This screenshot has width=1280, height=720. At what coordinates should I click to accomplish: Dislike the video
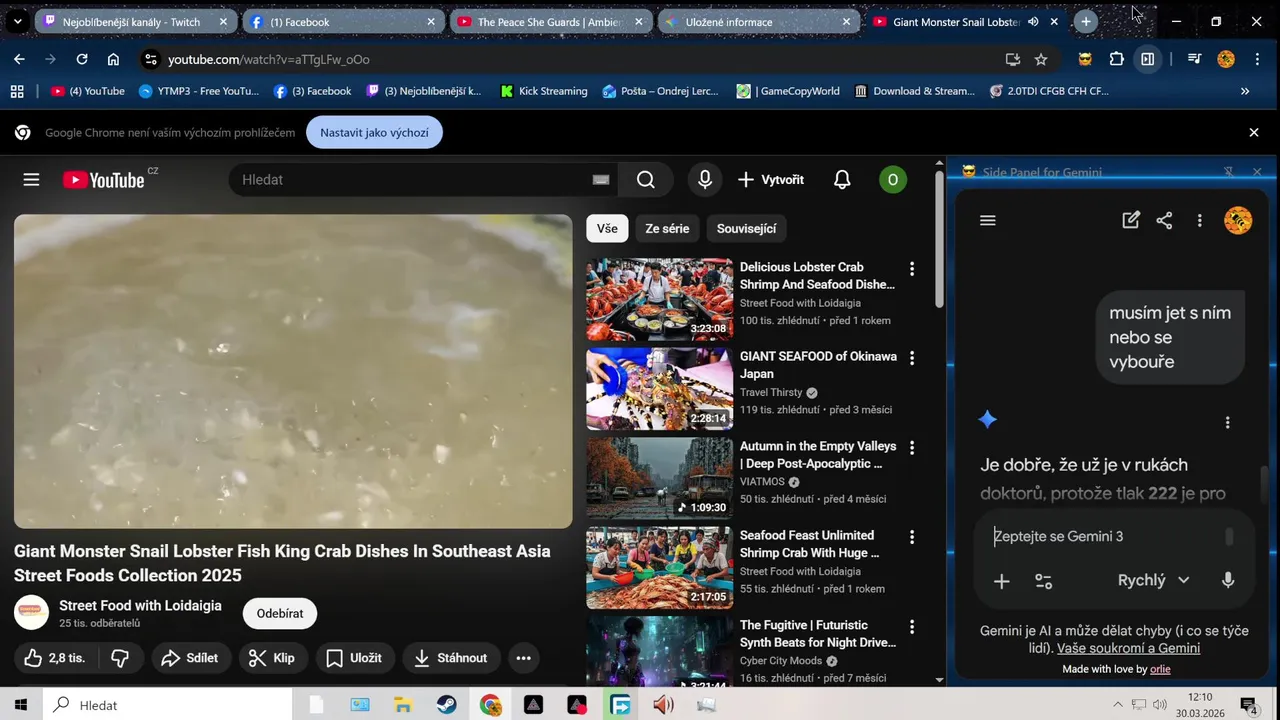point(119,658)
